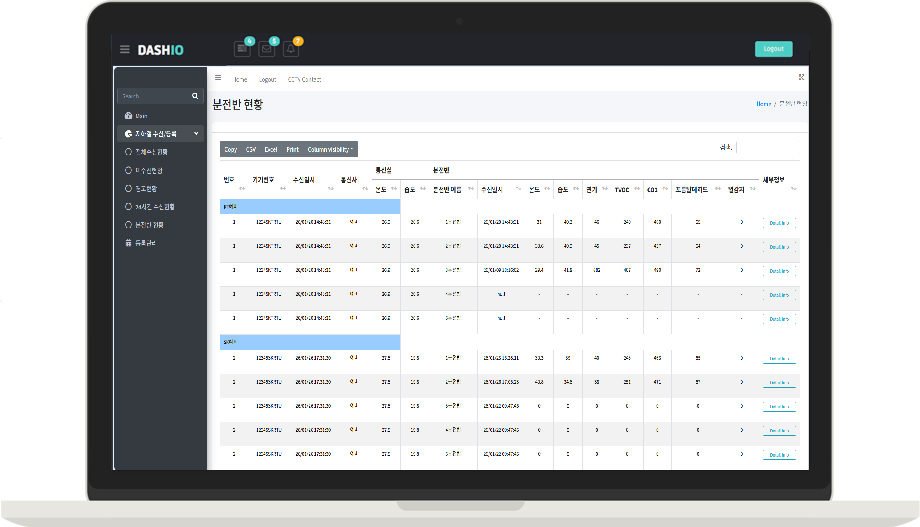The height and width of the screenshot is (527, 920).
Task: Follow the Home breadcrumb link
Action: [763, 104]
